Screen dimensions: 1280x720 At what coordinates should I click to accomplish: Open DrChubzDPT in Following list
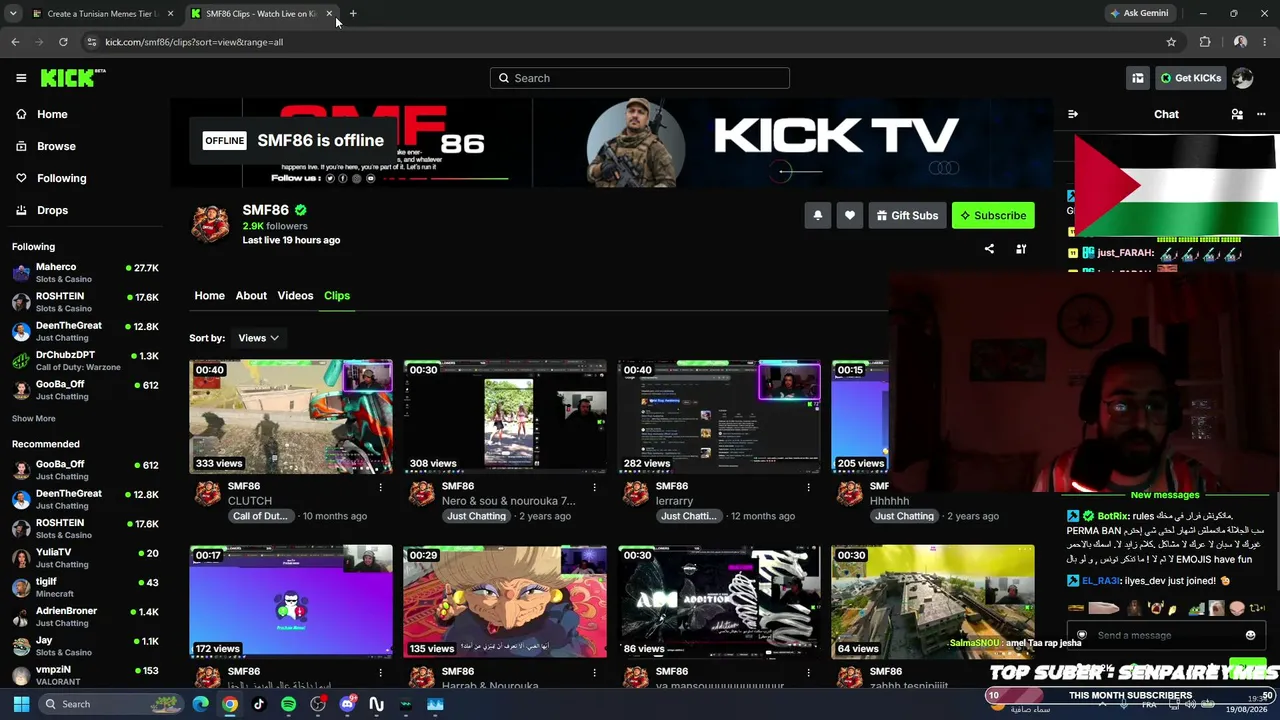point(85,361)
